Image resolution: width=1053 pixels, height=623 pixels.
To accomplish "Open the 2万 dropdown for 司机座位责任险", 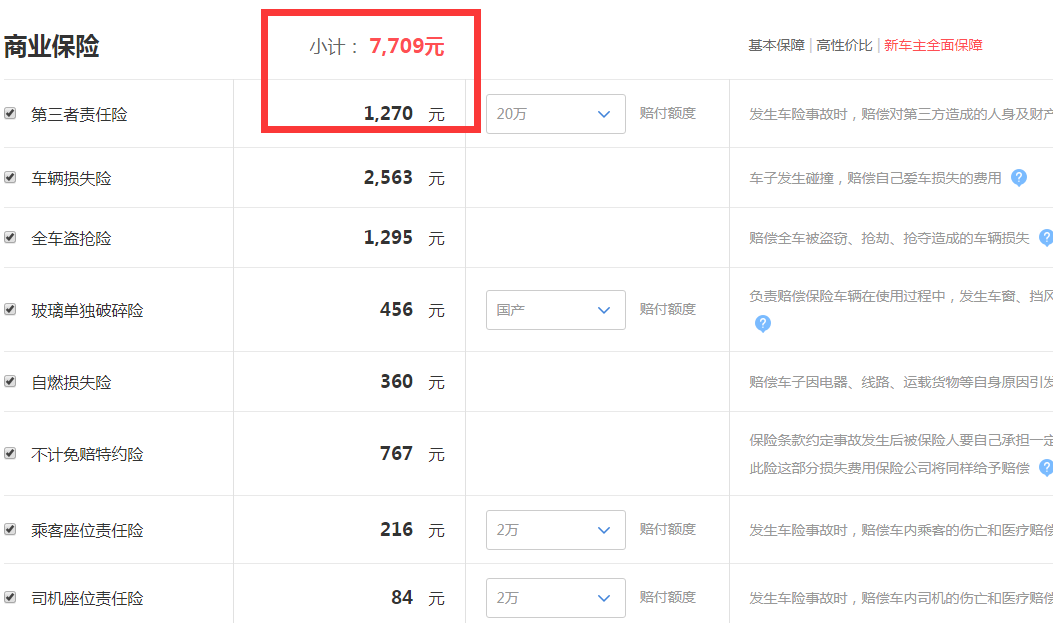I will click(555, 598).
